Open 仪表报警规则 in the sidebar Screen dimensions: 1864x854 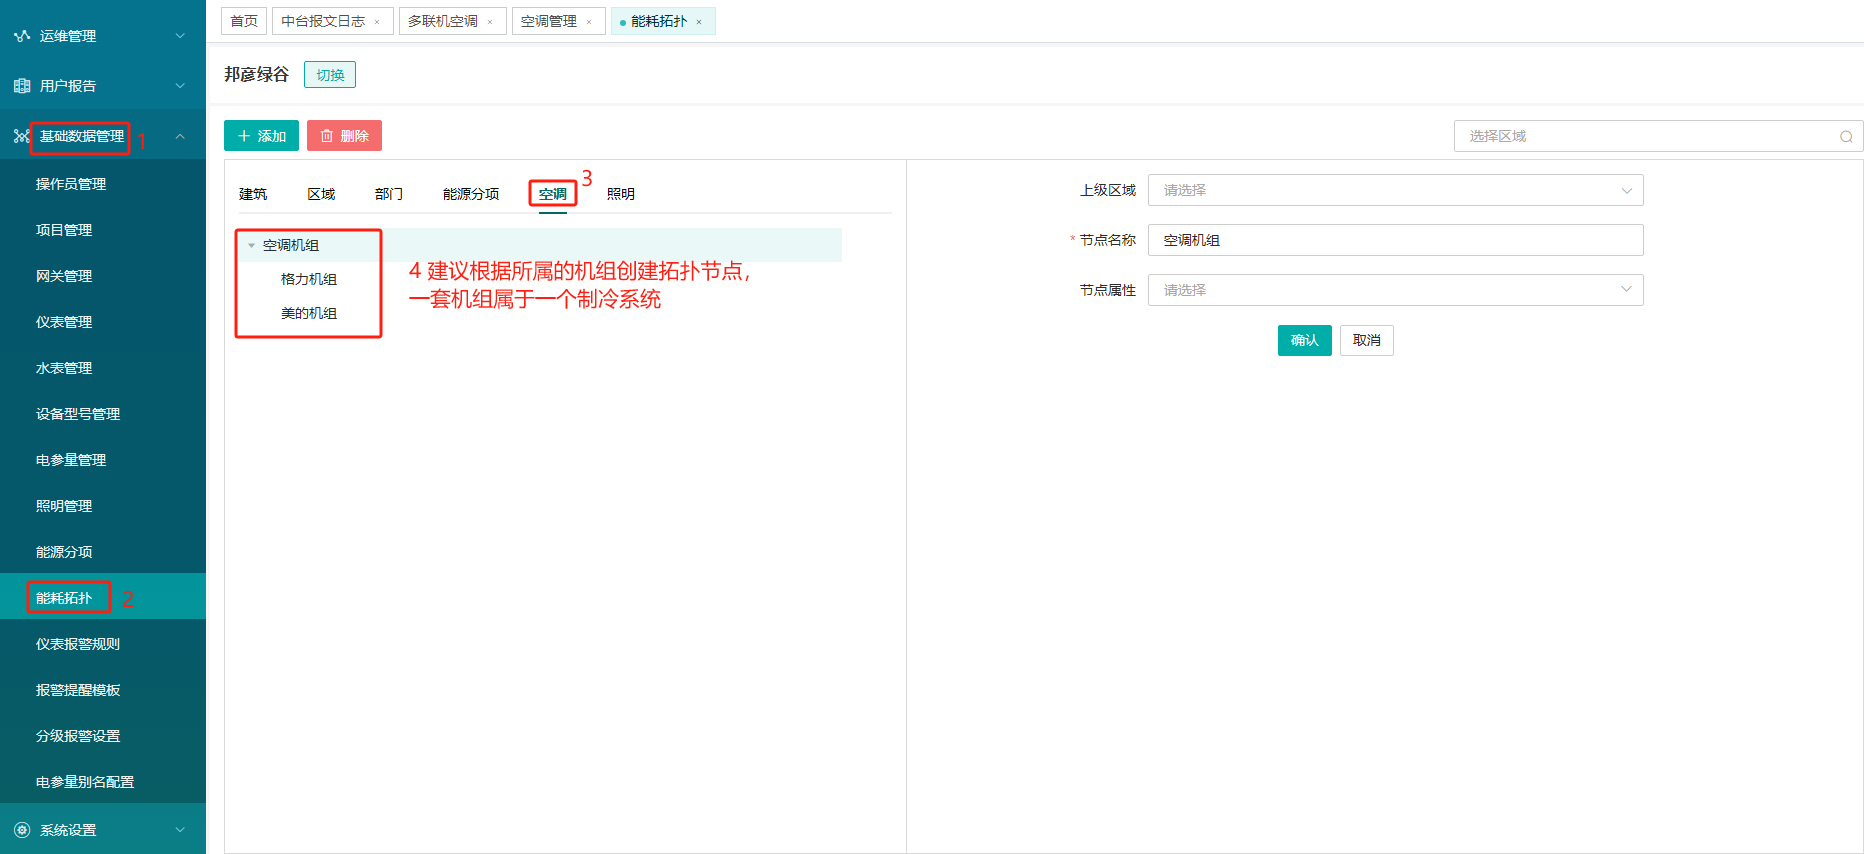78,644
